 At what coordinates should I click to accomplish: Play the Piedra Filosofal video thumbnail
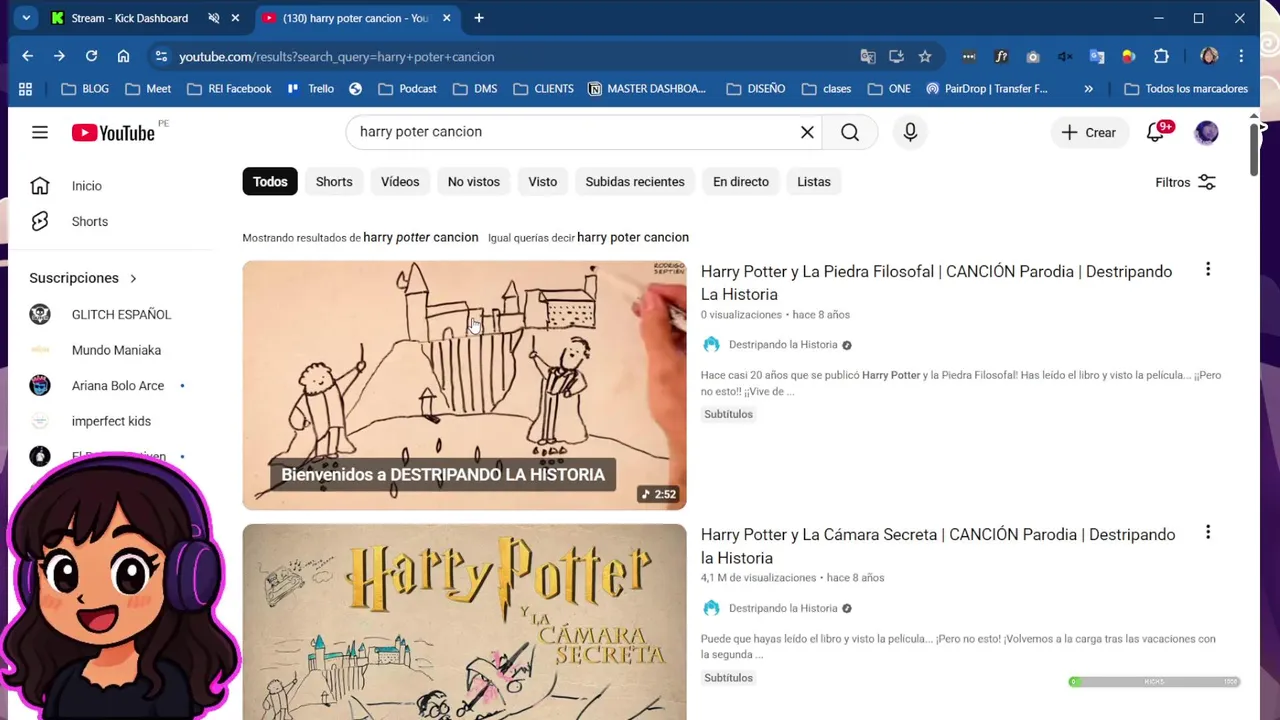pyautogui.click(x=464, y=385)
